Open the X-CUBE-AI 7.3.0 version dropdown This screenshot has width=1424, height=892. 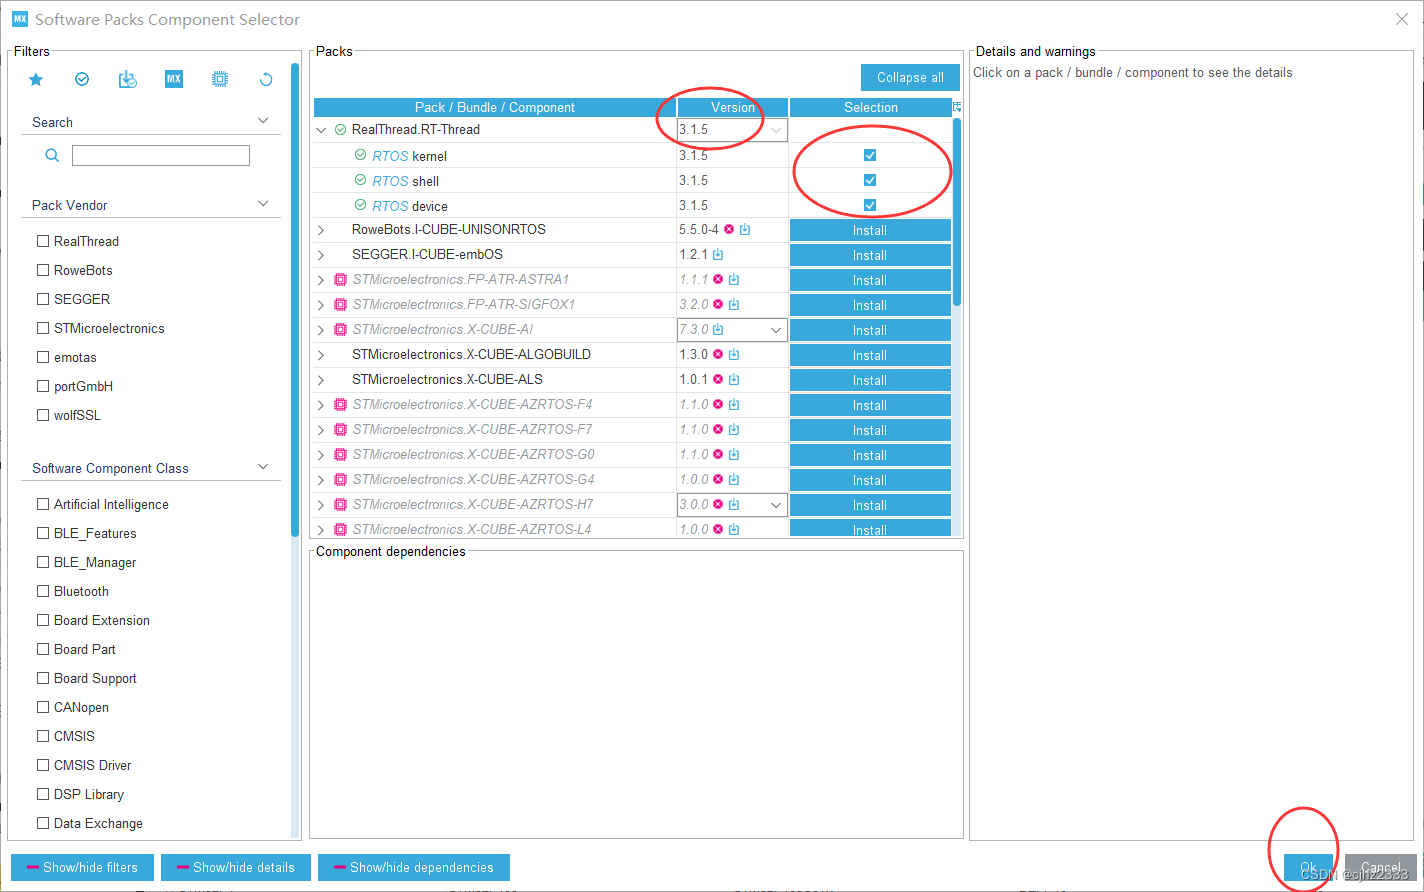point(775,330)
